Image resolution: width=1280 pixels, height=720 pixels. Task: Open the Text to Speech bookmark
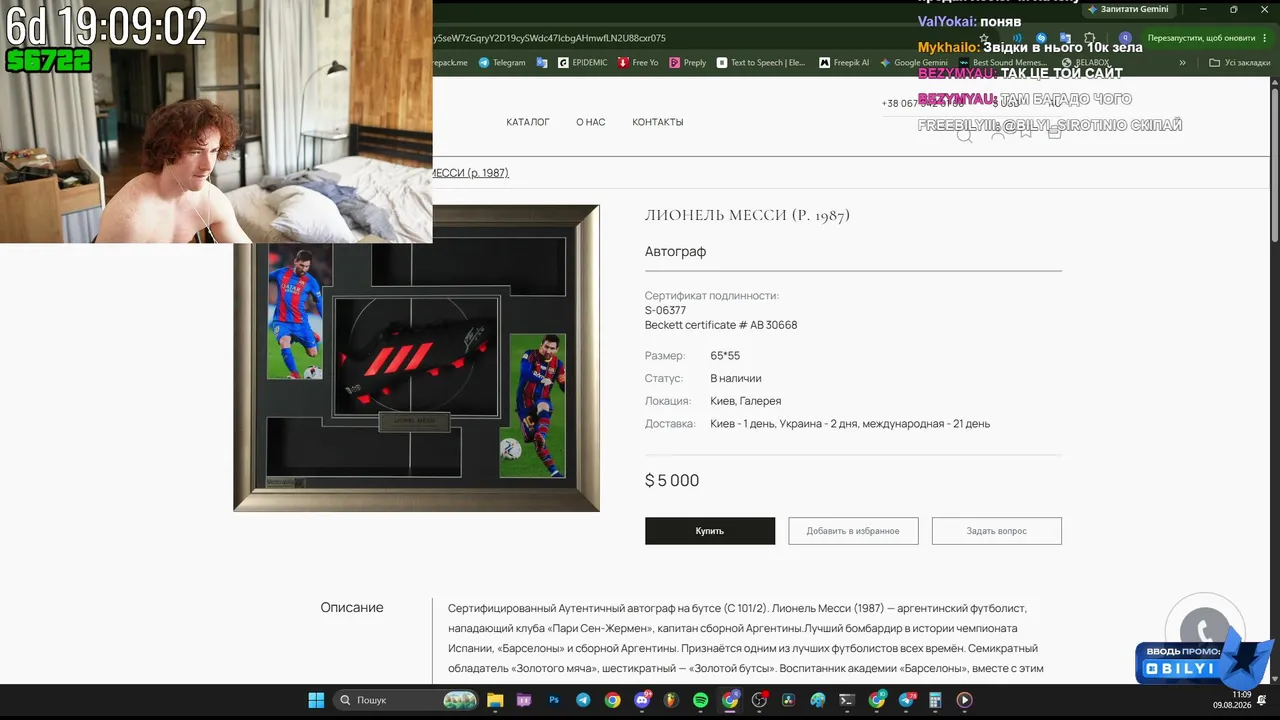(761, 62)
